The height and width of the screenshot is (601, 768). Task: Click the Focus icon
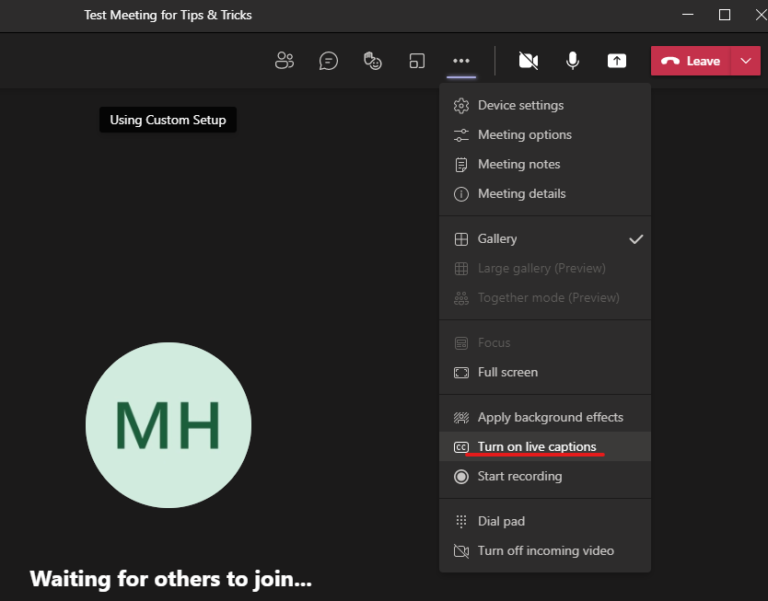[461, 343]
